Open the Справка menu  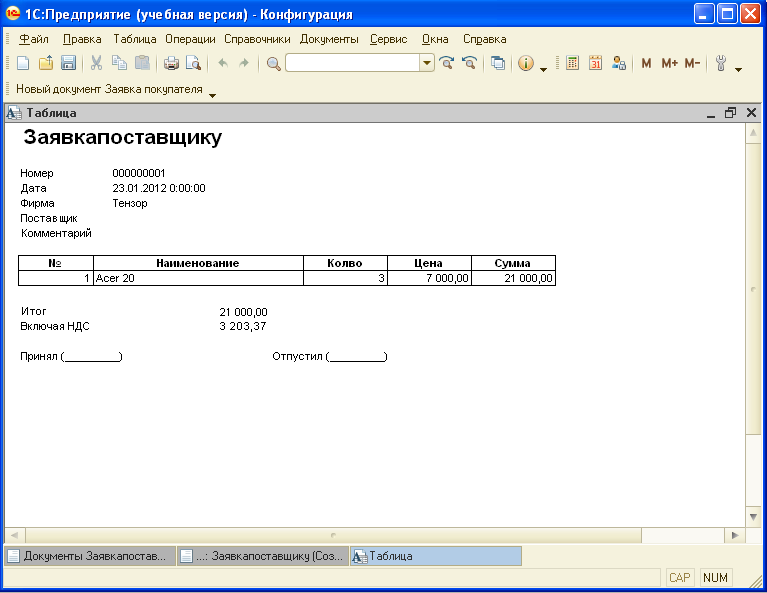click(485, 39)
